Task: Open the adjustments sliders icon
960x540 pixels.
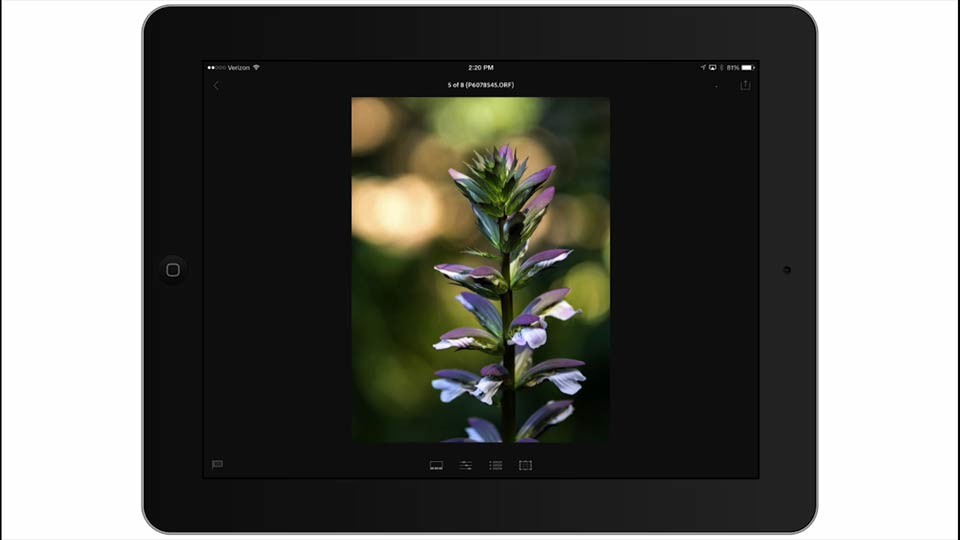Action: click(466, 465)
